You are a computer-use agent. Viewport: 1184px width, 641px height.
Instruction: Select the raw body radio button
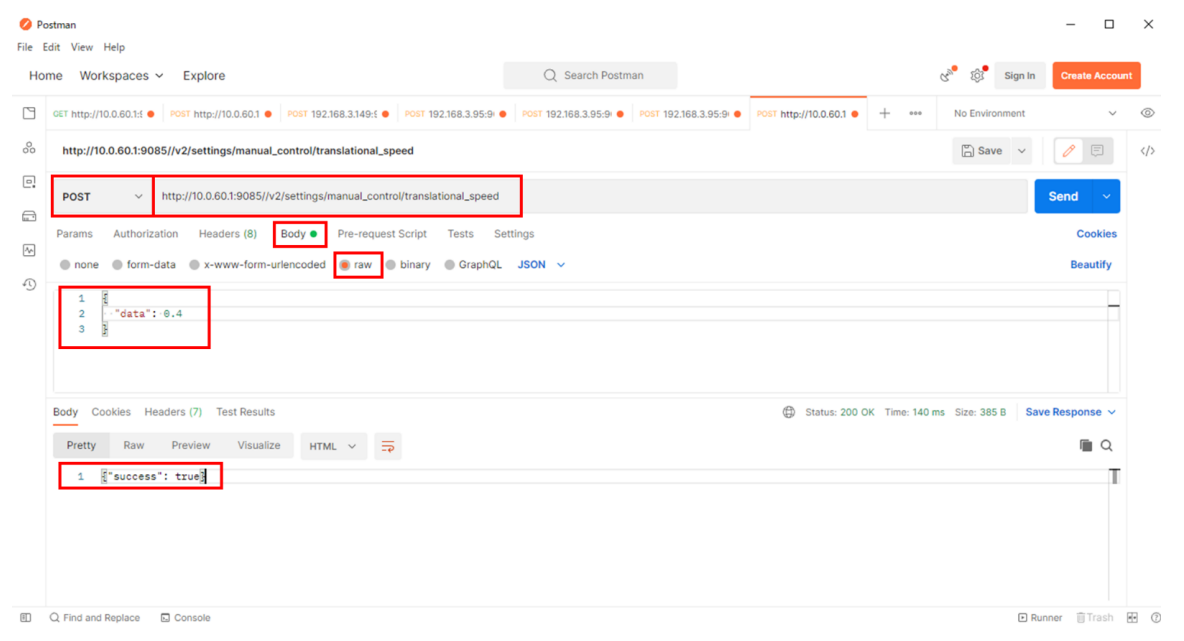click(x=345, y=265)
